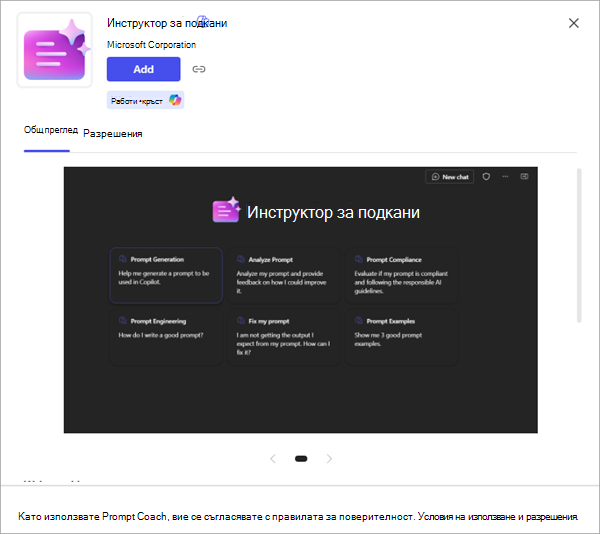Select the Prompt Compliance card
This screenshot has width=600, height=534.
(x=402, y=275)
